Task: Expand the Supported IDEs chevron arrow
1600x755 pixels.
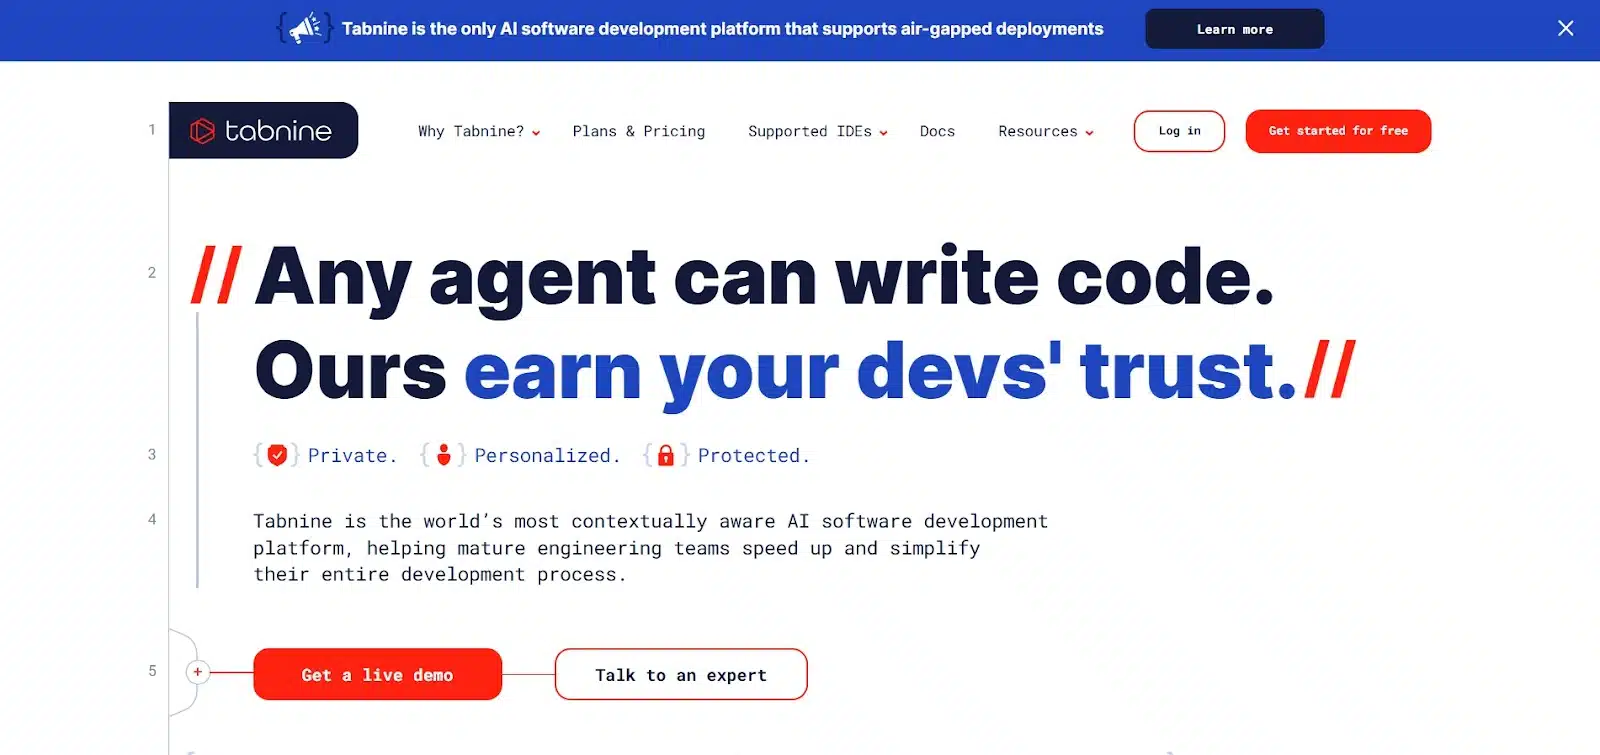Action: tap(883, 133)
